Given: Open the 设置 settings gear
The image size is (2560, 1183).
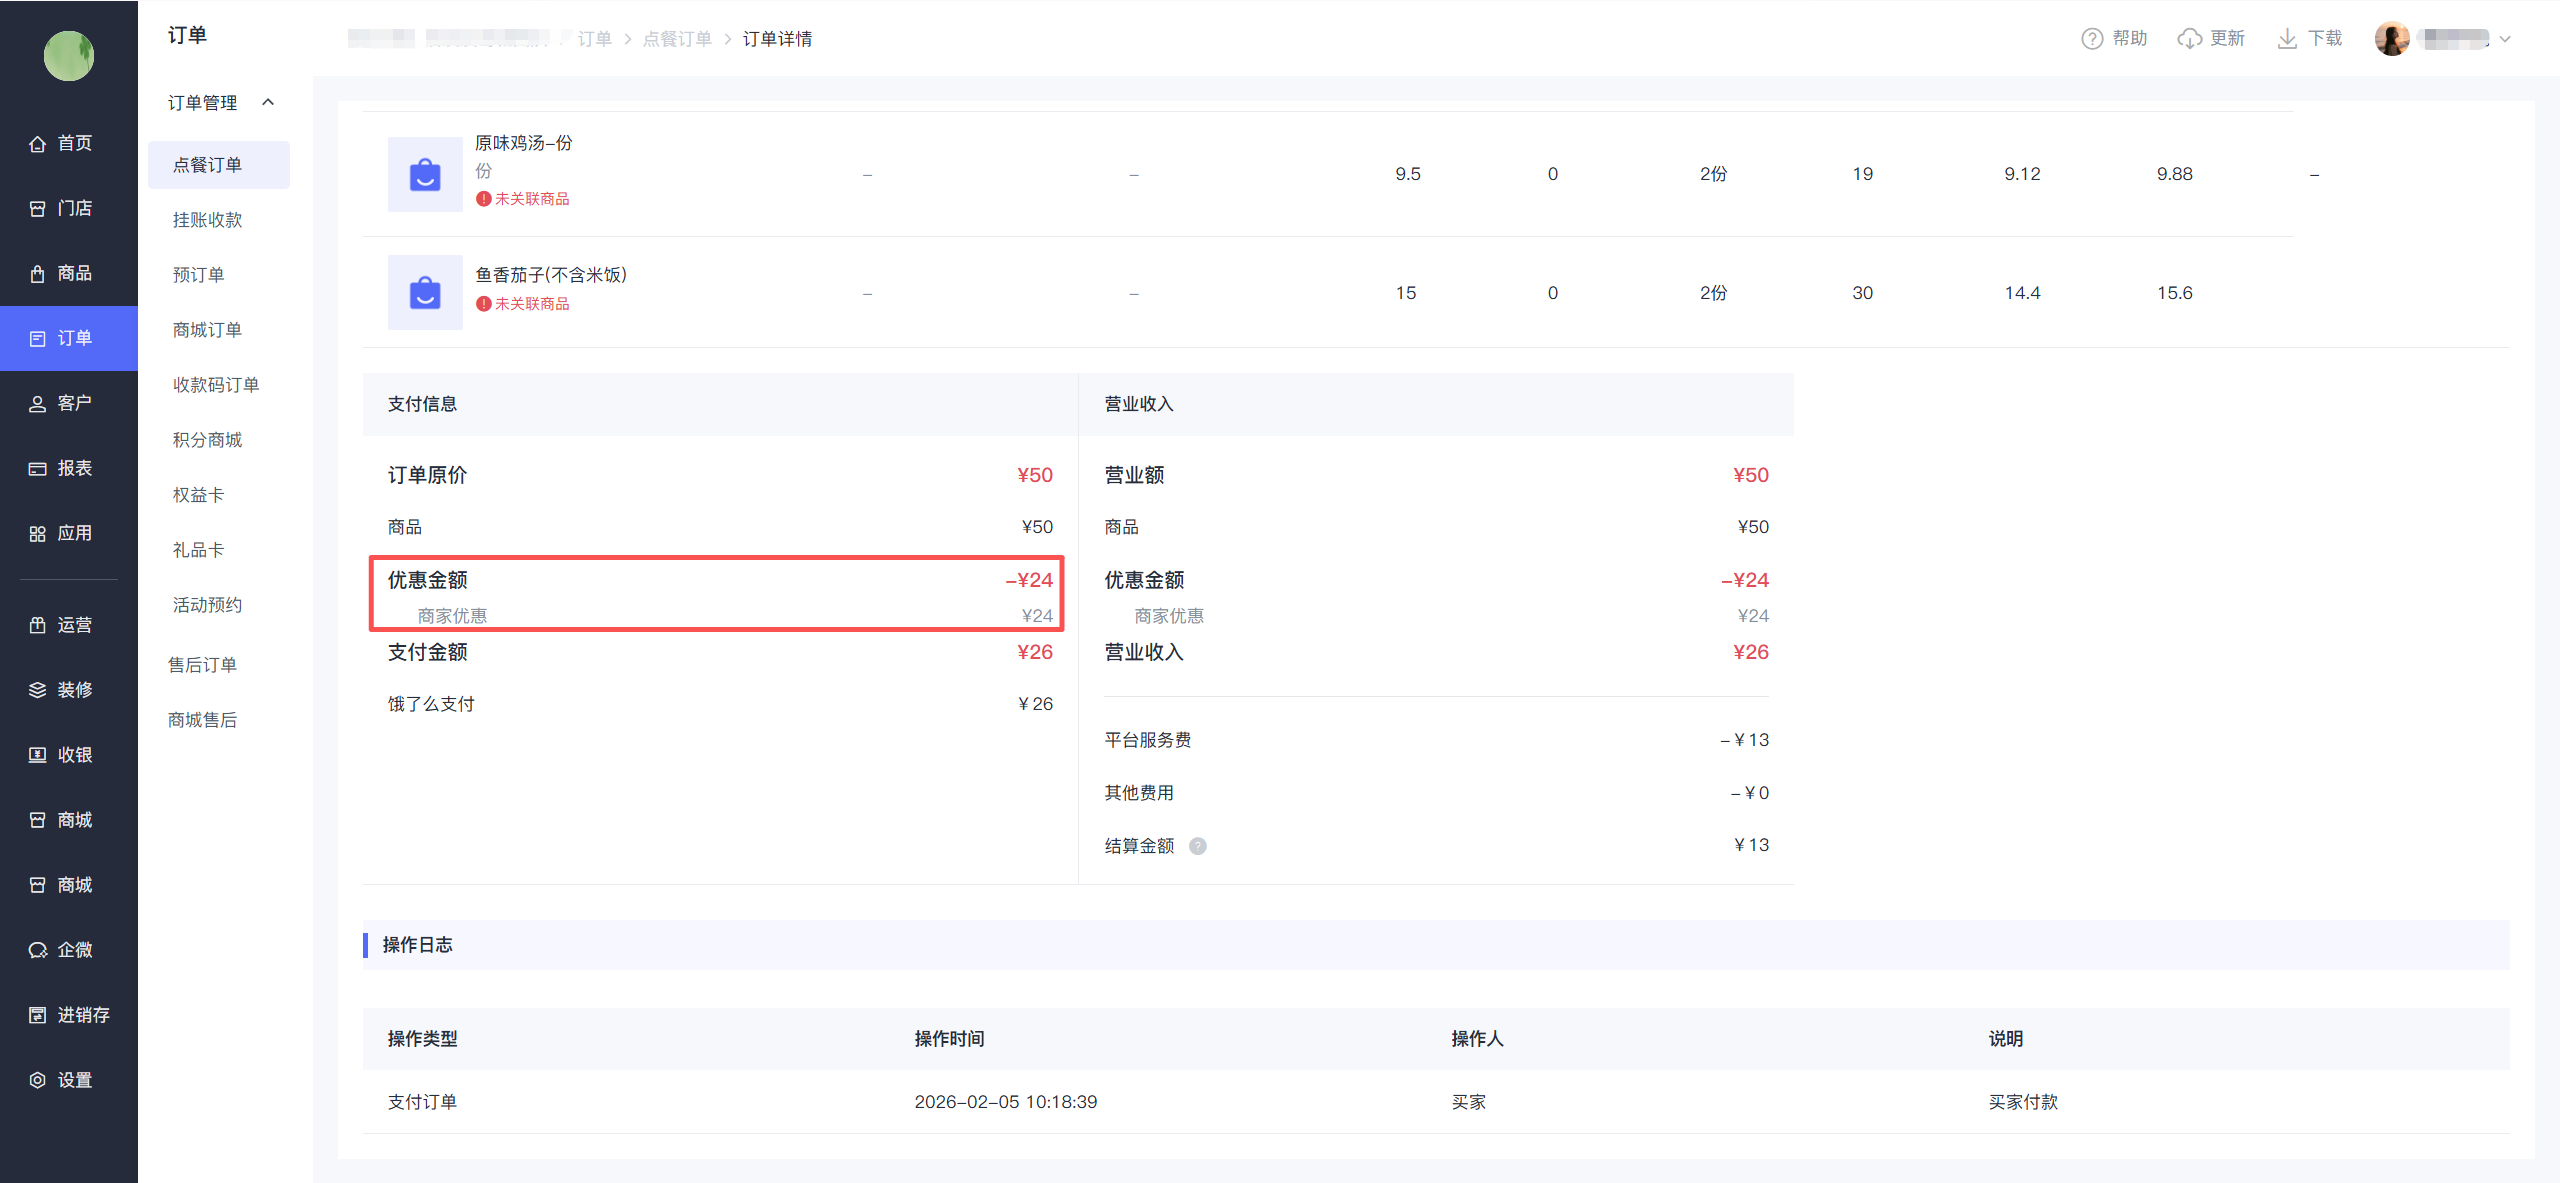Looking at the screenshot, I should [x=38, y=1080].
